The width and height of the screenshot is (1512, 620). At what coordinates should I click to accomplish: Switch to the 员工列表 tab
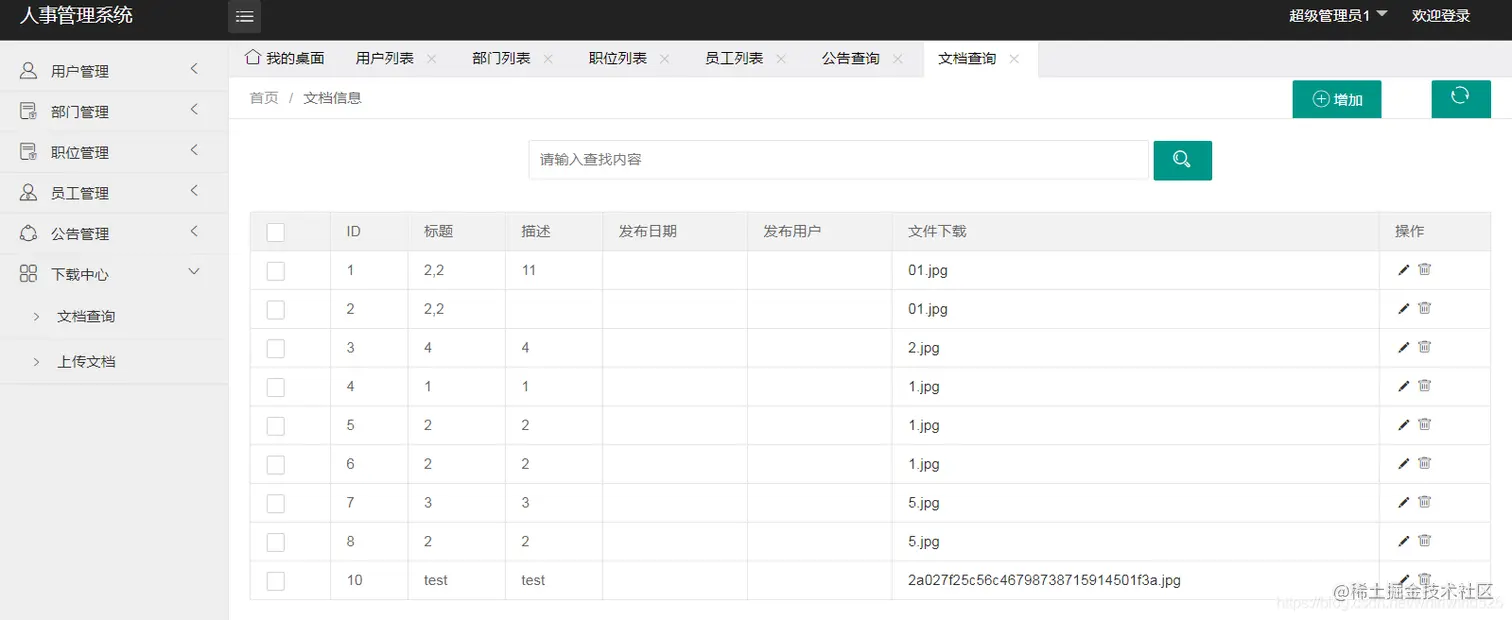(734, 58)
